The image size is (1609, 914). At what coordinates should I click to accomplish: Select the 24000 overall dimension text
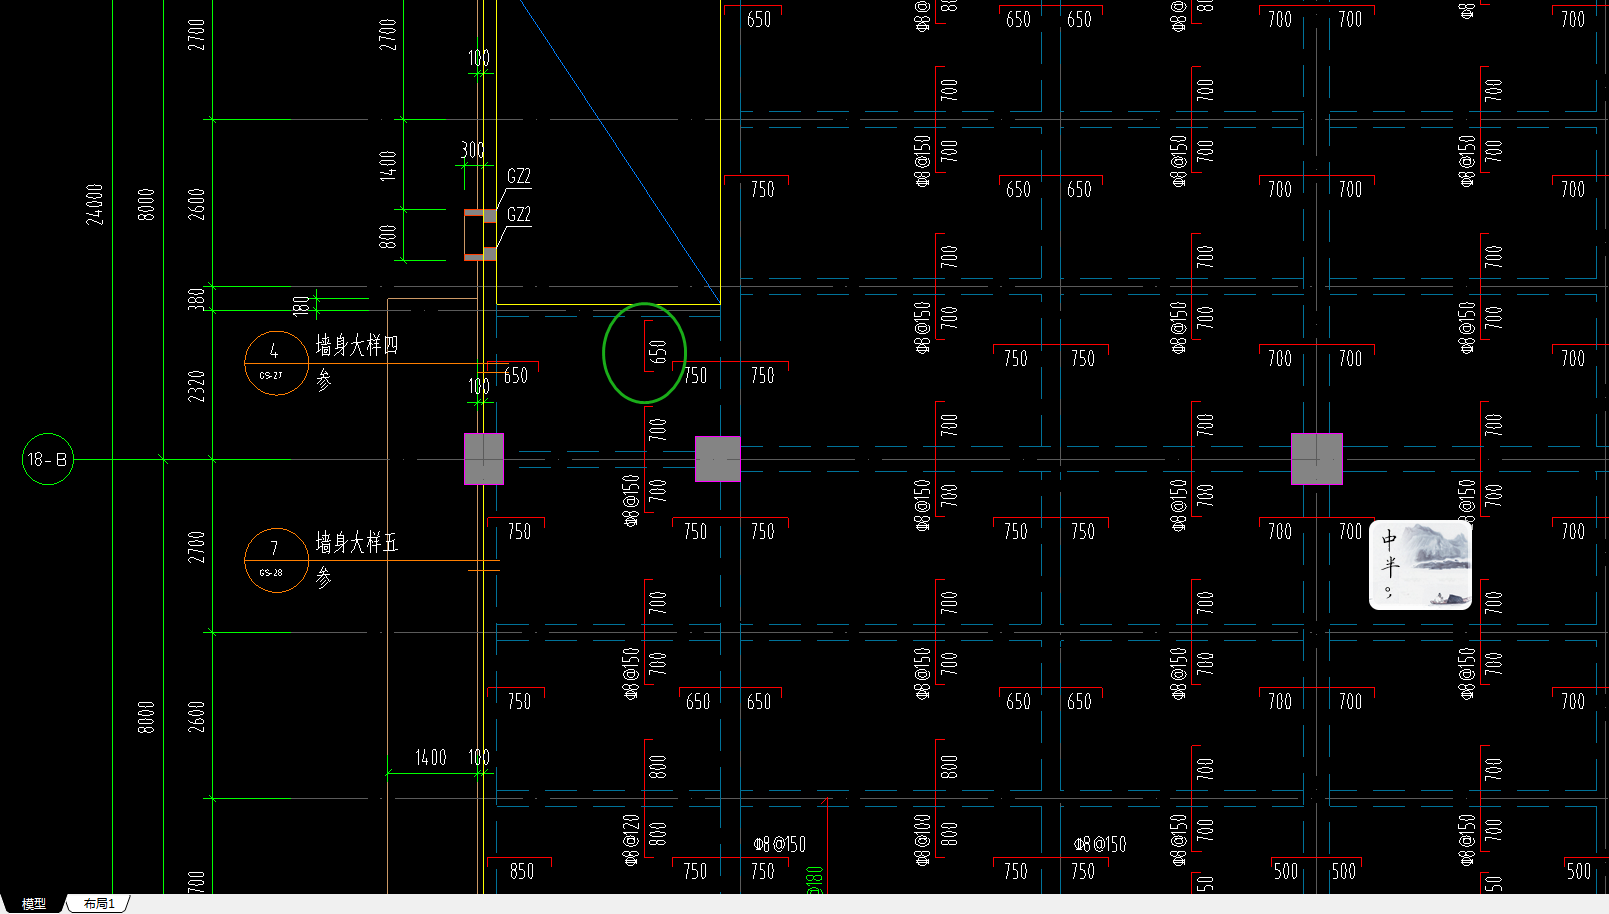pyautogui.click(x=95, y=204)
